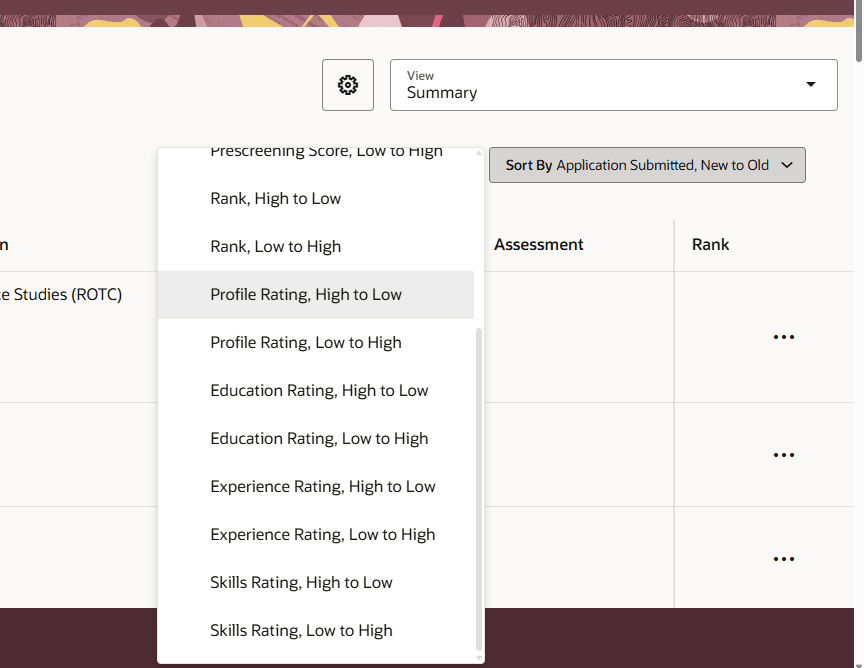Choose "Skills Rating, Low to High"

(x=301, y=630)
